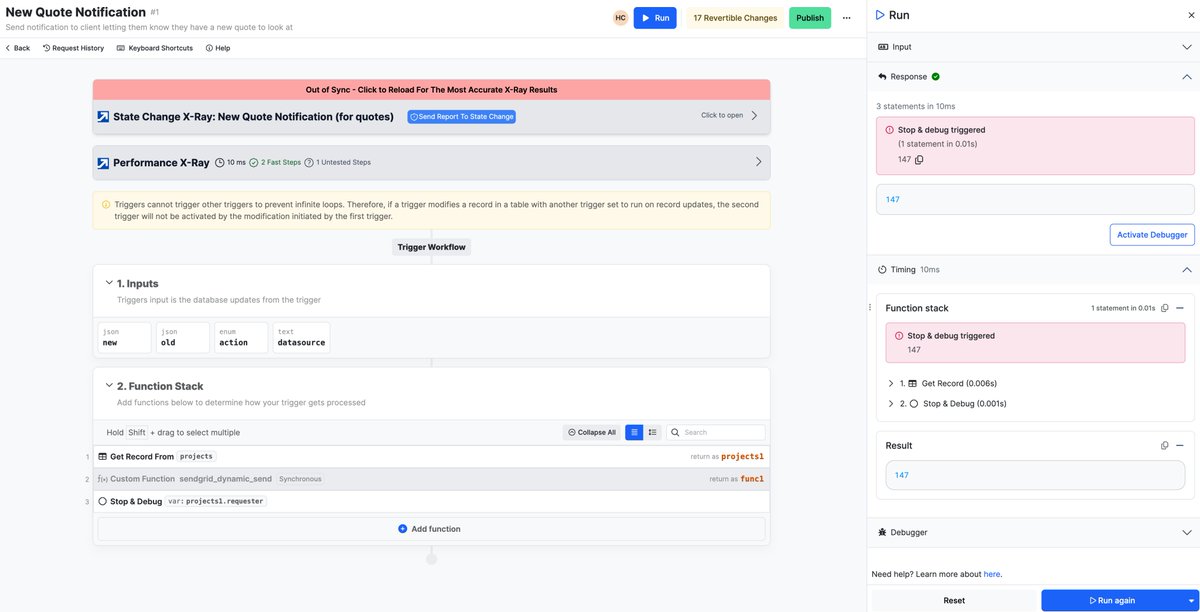Screen dimensions: 1200x612
Task: Click the function stack Search field
Action: tap(716, 433)
